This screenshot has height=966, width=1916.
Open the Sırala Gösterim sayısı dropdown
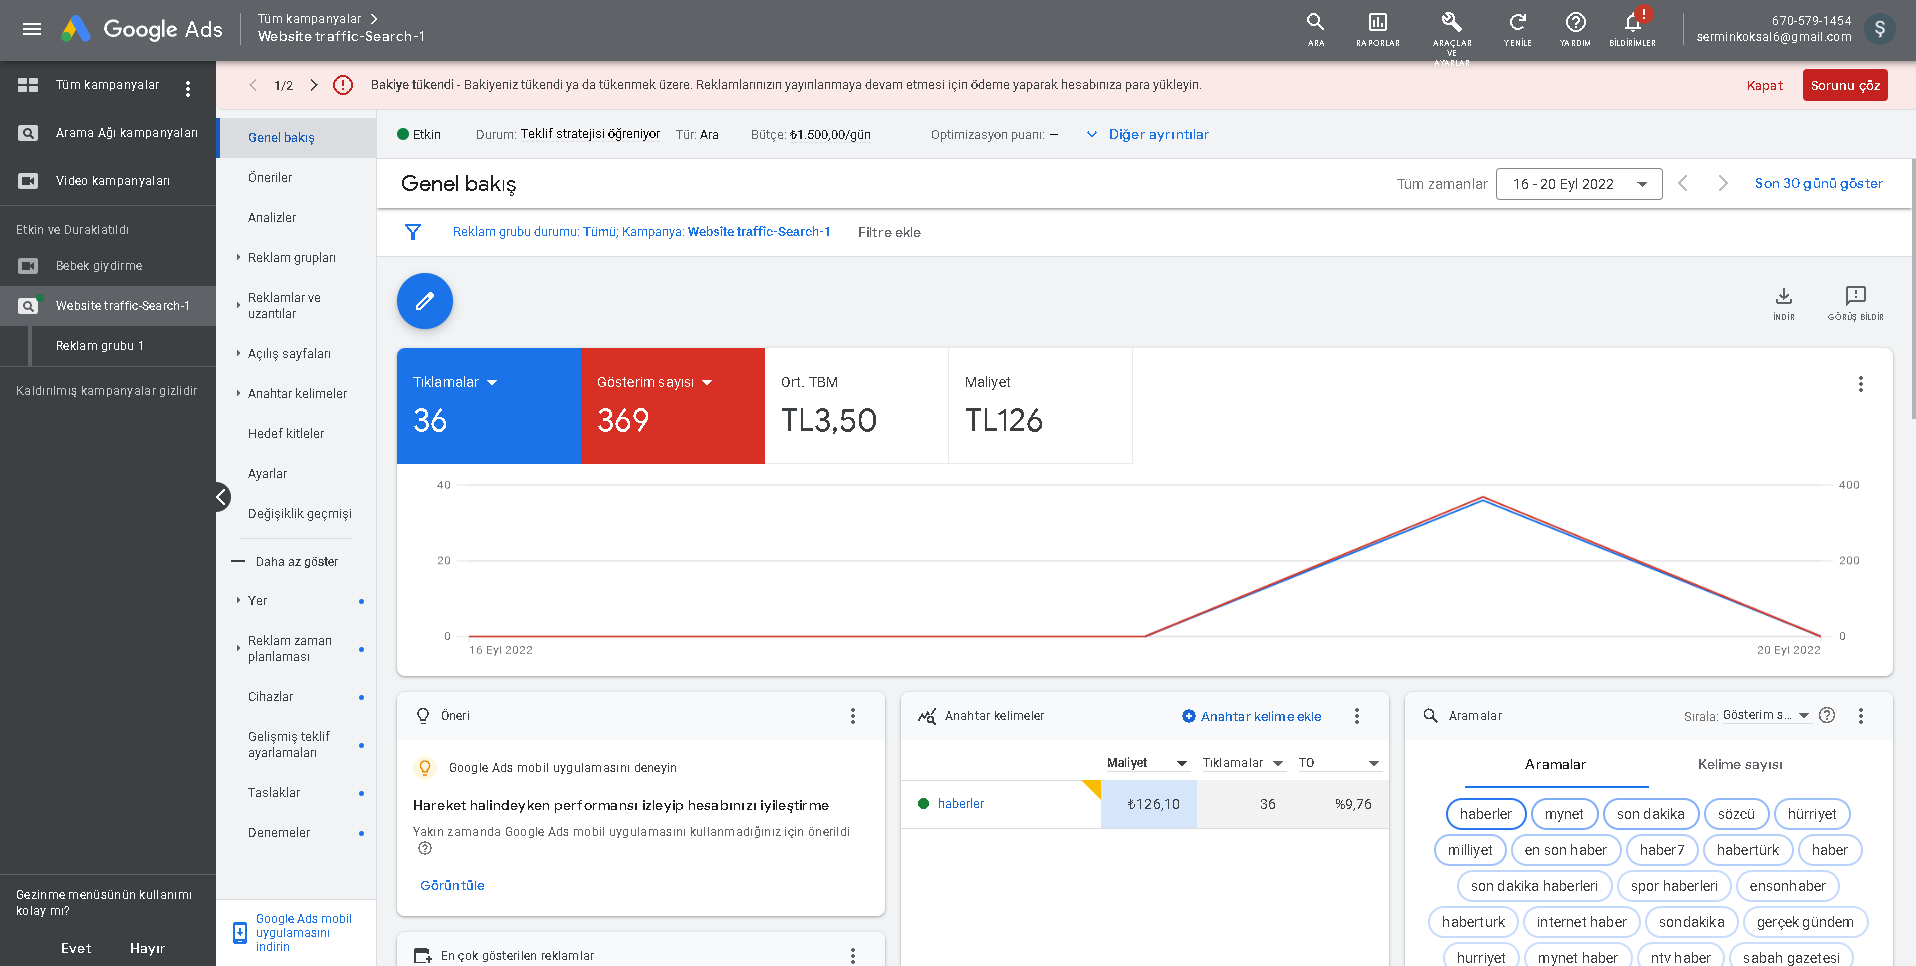coord(1766,715)
